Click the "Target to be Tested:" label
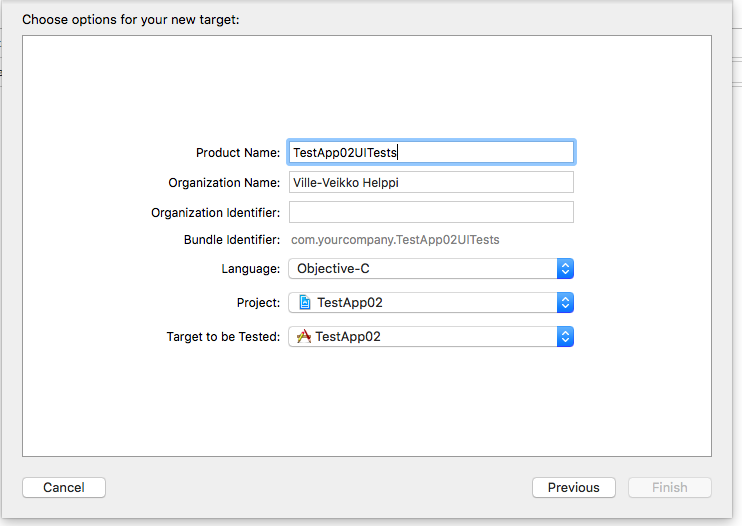 pos(223,337)
